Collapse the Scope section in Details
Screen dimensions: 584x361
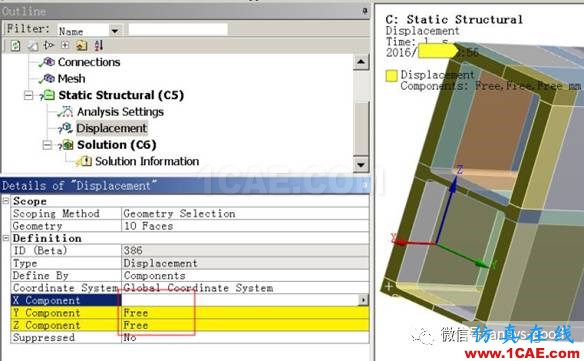[6, 201]
